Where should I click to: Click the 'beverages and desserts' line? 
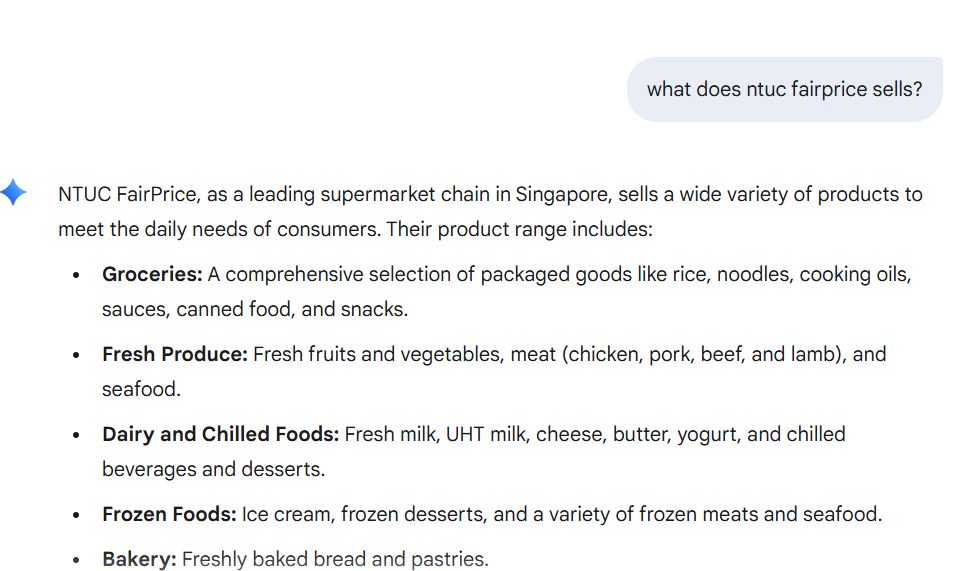click(213, 469)
